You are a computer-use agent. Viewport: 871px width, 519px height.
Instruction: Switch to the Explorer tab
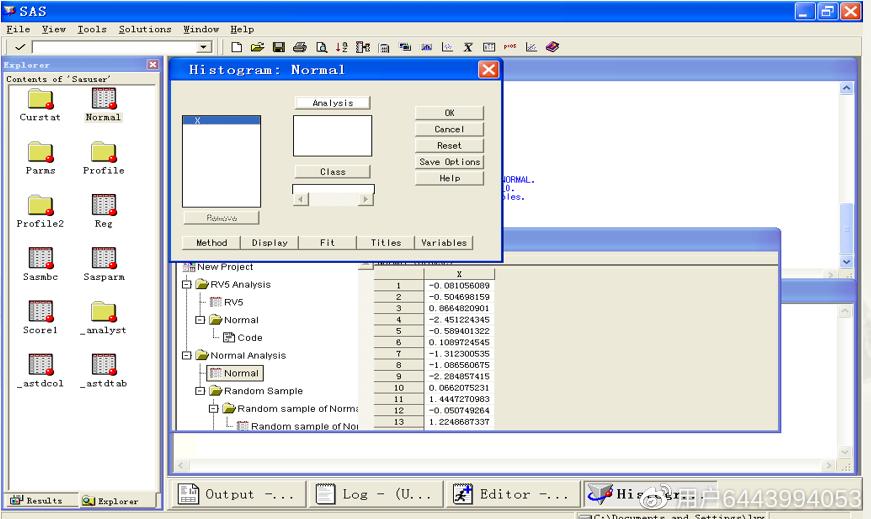pyautogui.click(x=108, y=500)
